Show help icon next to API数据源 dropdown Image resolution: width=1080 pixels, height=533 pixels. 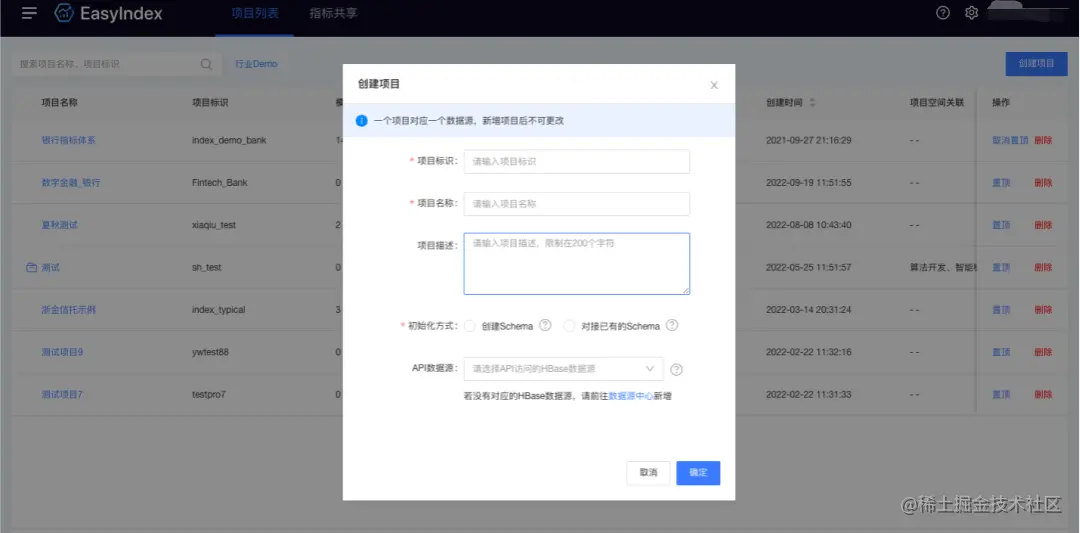[676, 369]
